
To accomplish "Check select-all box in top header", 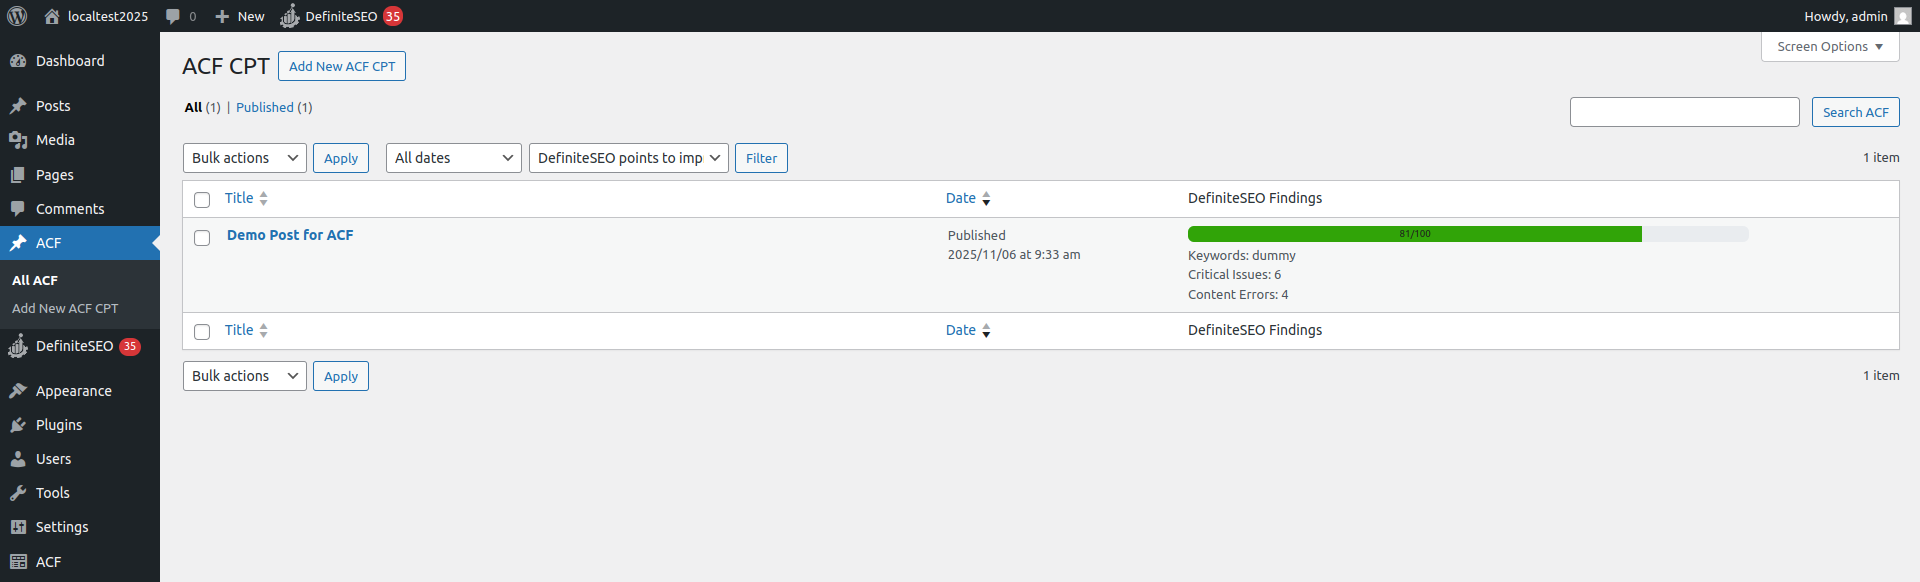I will 202,200.
